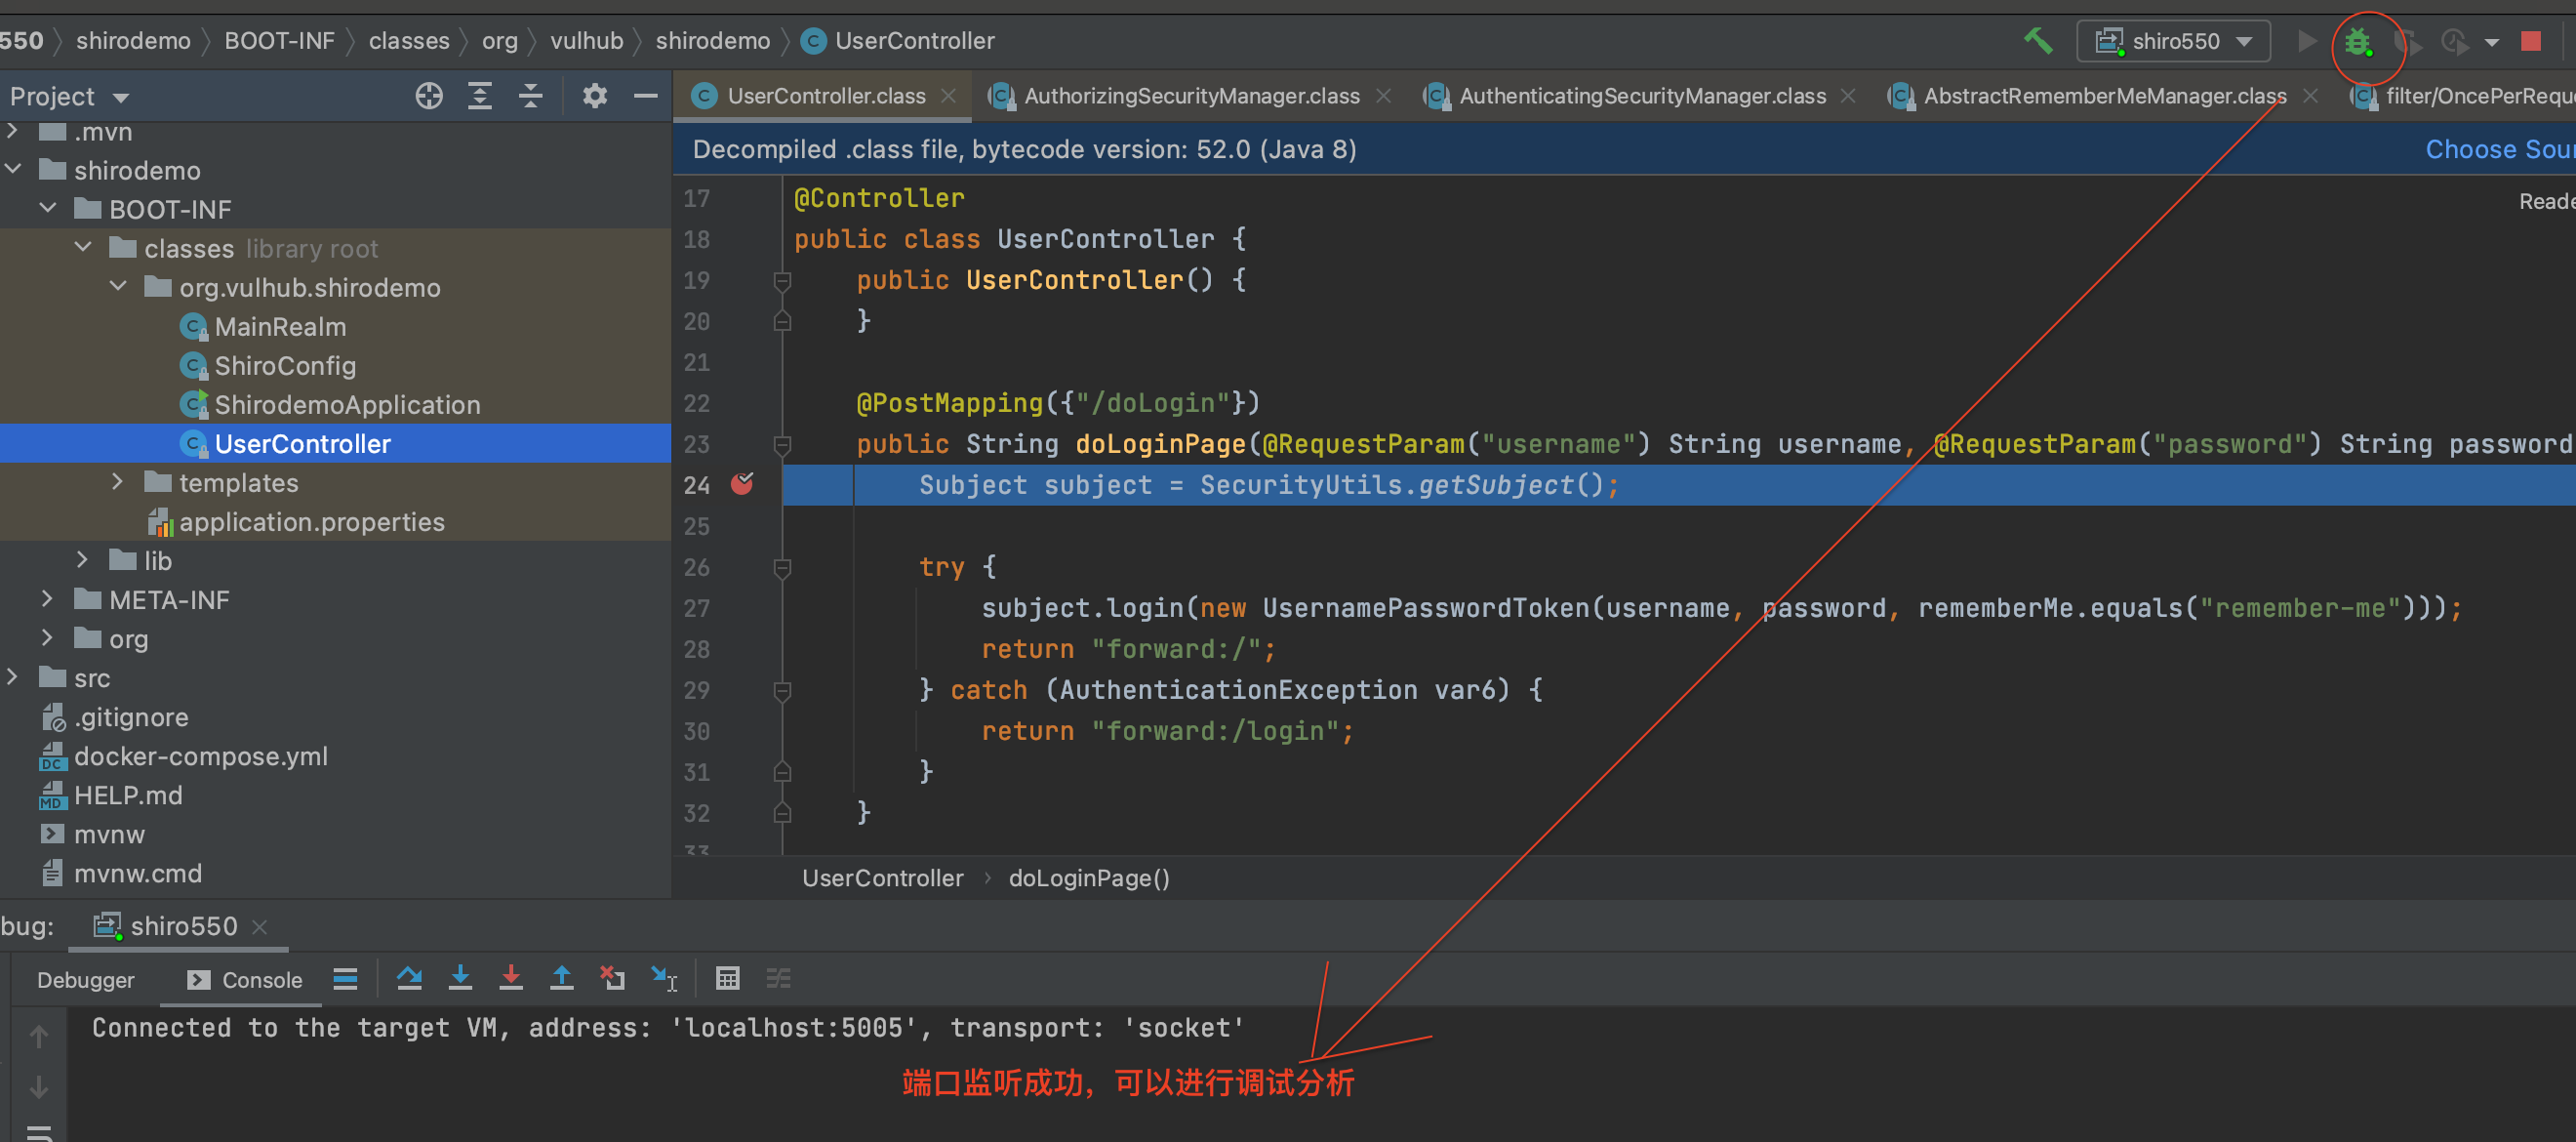Switch to AbstractRememberMeManager.class tab
The width and height of the screenshot is (2576, 1142).
click(x=2105, y=96)
